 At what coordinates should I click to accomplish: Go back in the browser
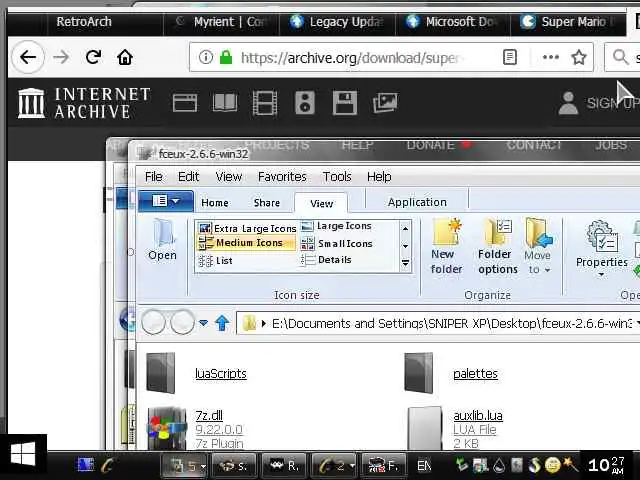pyautogui.click(x=28, y=57)
